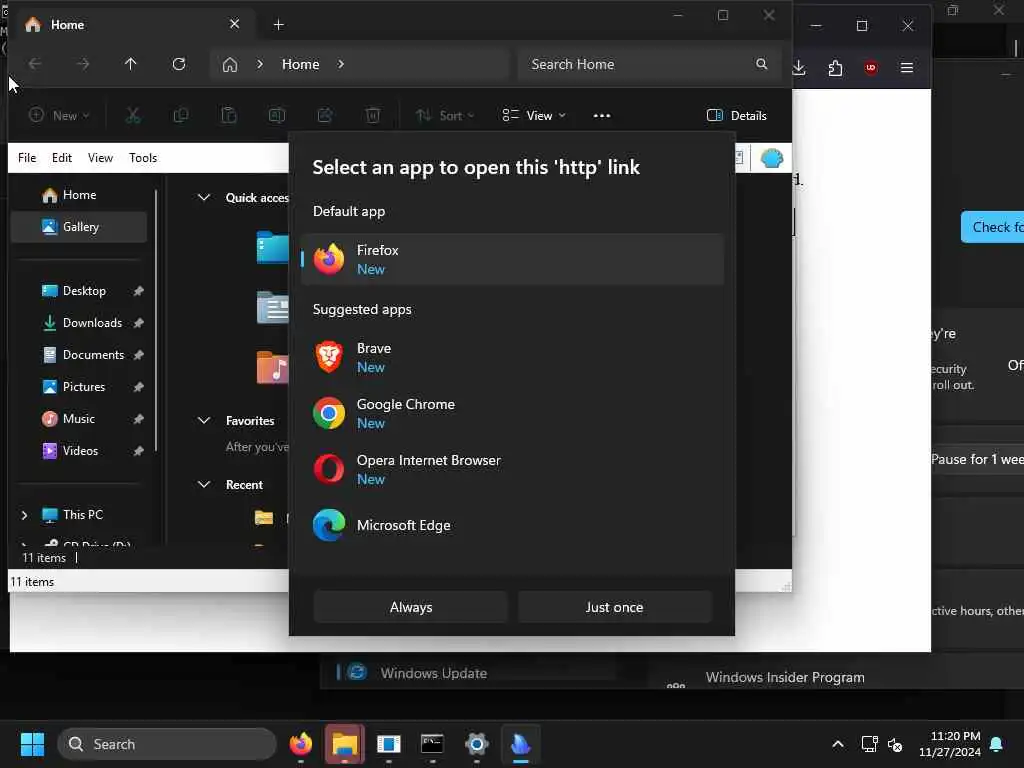Image resolution: width=1024 pixels, height=768 pixels.
Task: Close the Home tab
Action: click(234, 24)
